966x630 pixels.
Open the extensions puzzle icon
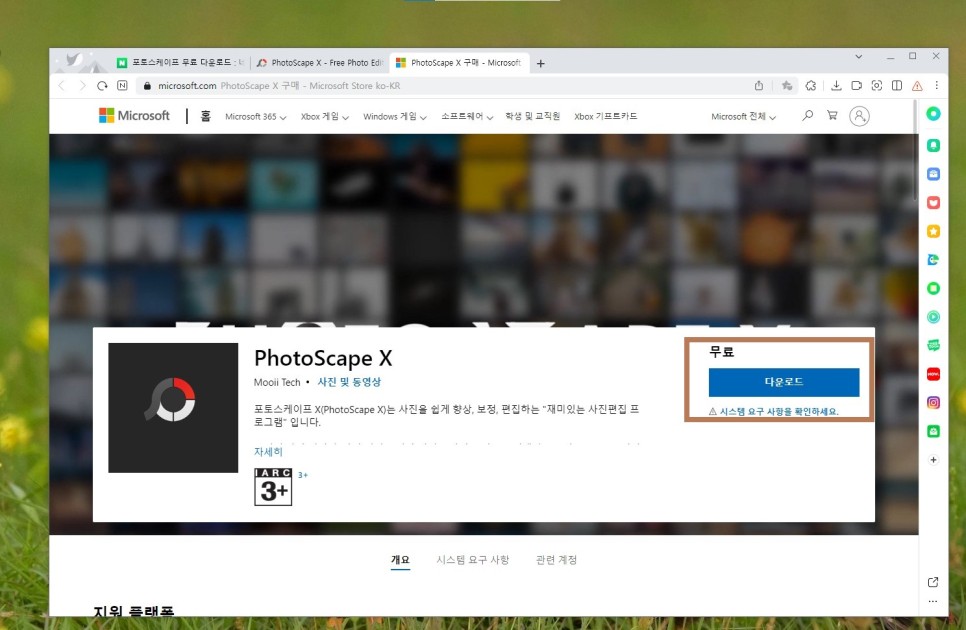coord(811,86)
